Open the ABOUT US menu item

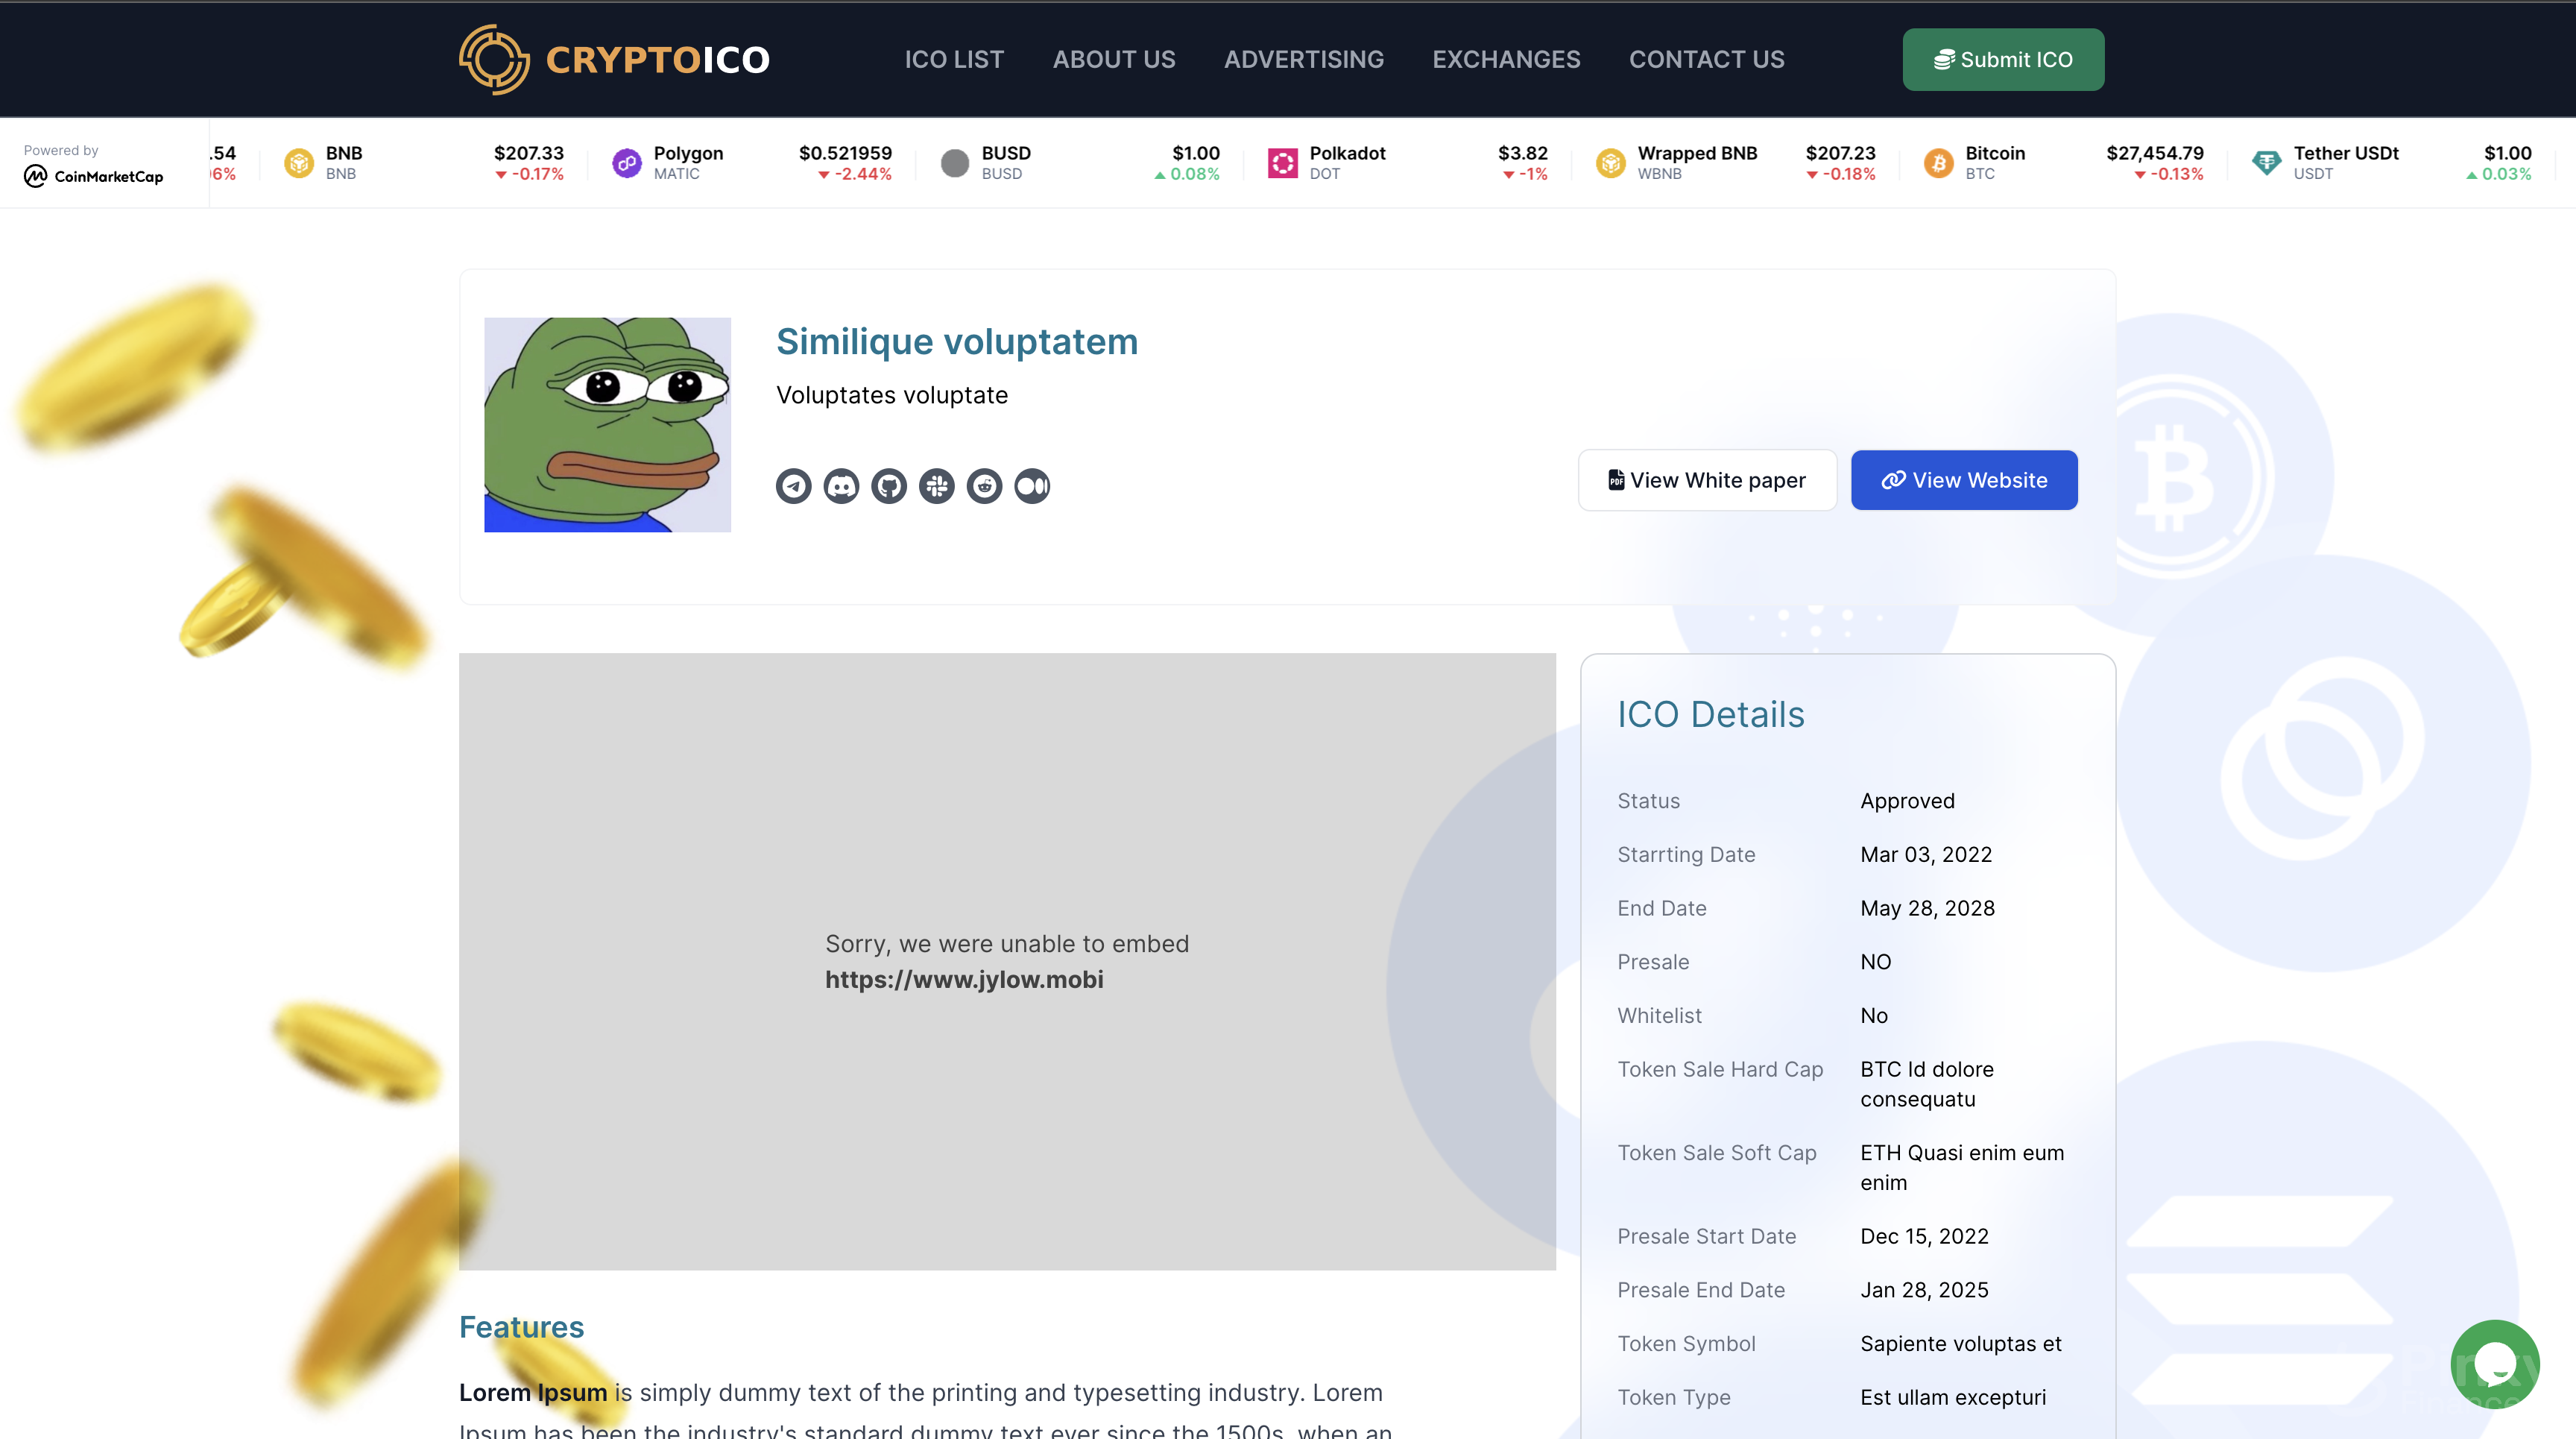pyautogui.click(x=1113, y=58)
